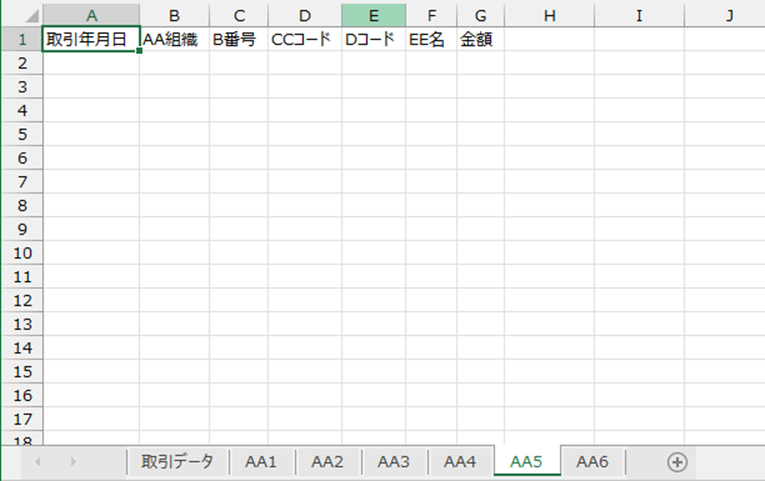Select row 1 header
Viewport: 765px width, 481px height.
coord(21,40)
